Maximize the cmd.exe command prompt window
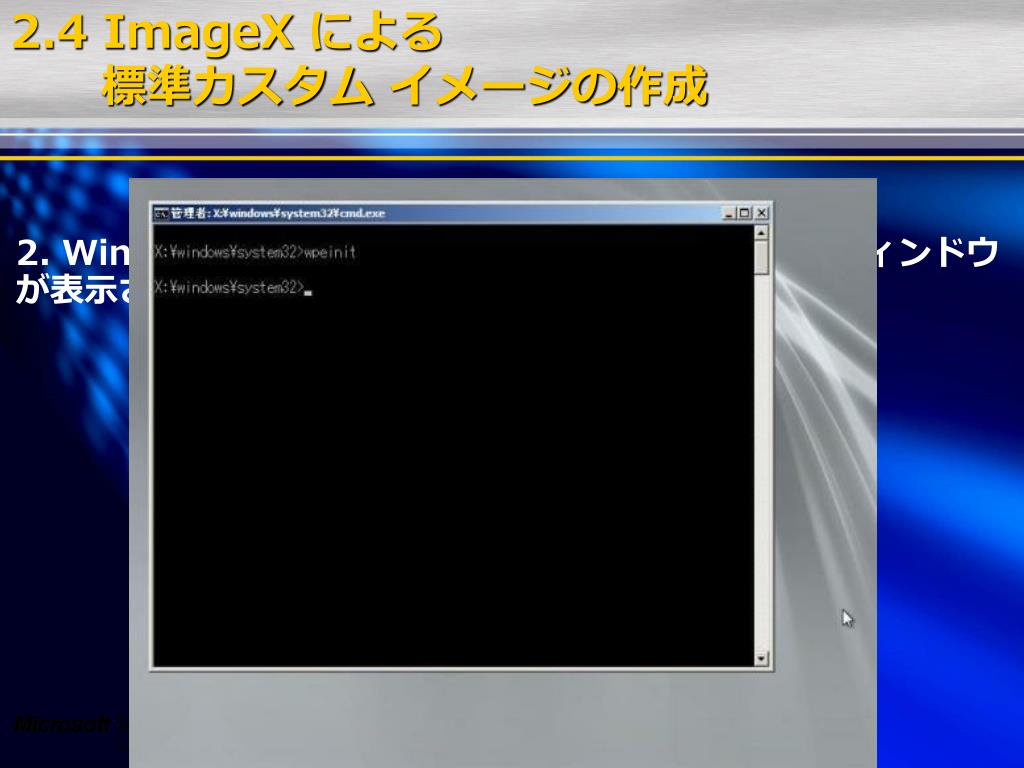 (x=745, y=214)
